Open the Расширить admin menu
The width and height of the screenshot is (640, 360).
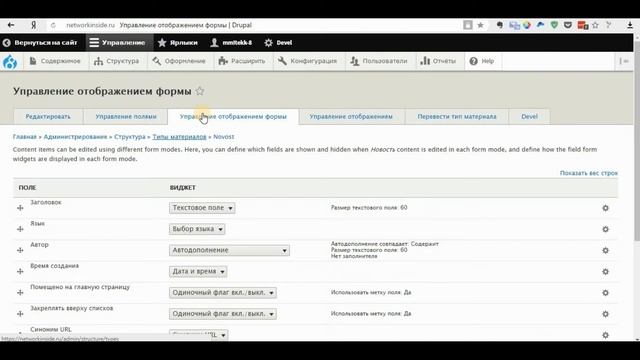point(242,61)
